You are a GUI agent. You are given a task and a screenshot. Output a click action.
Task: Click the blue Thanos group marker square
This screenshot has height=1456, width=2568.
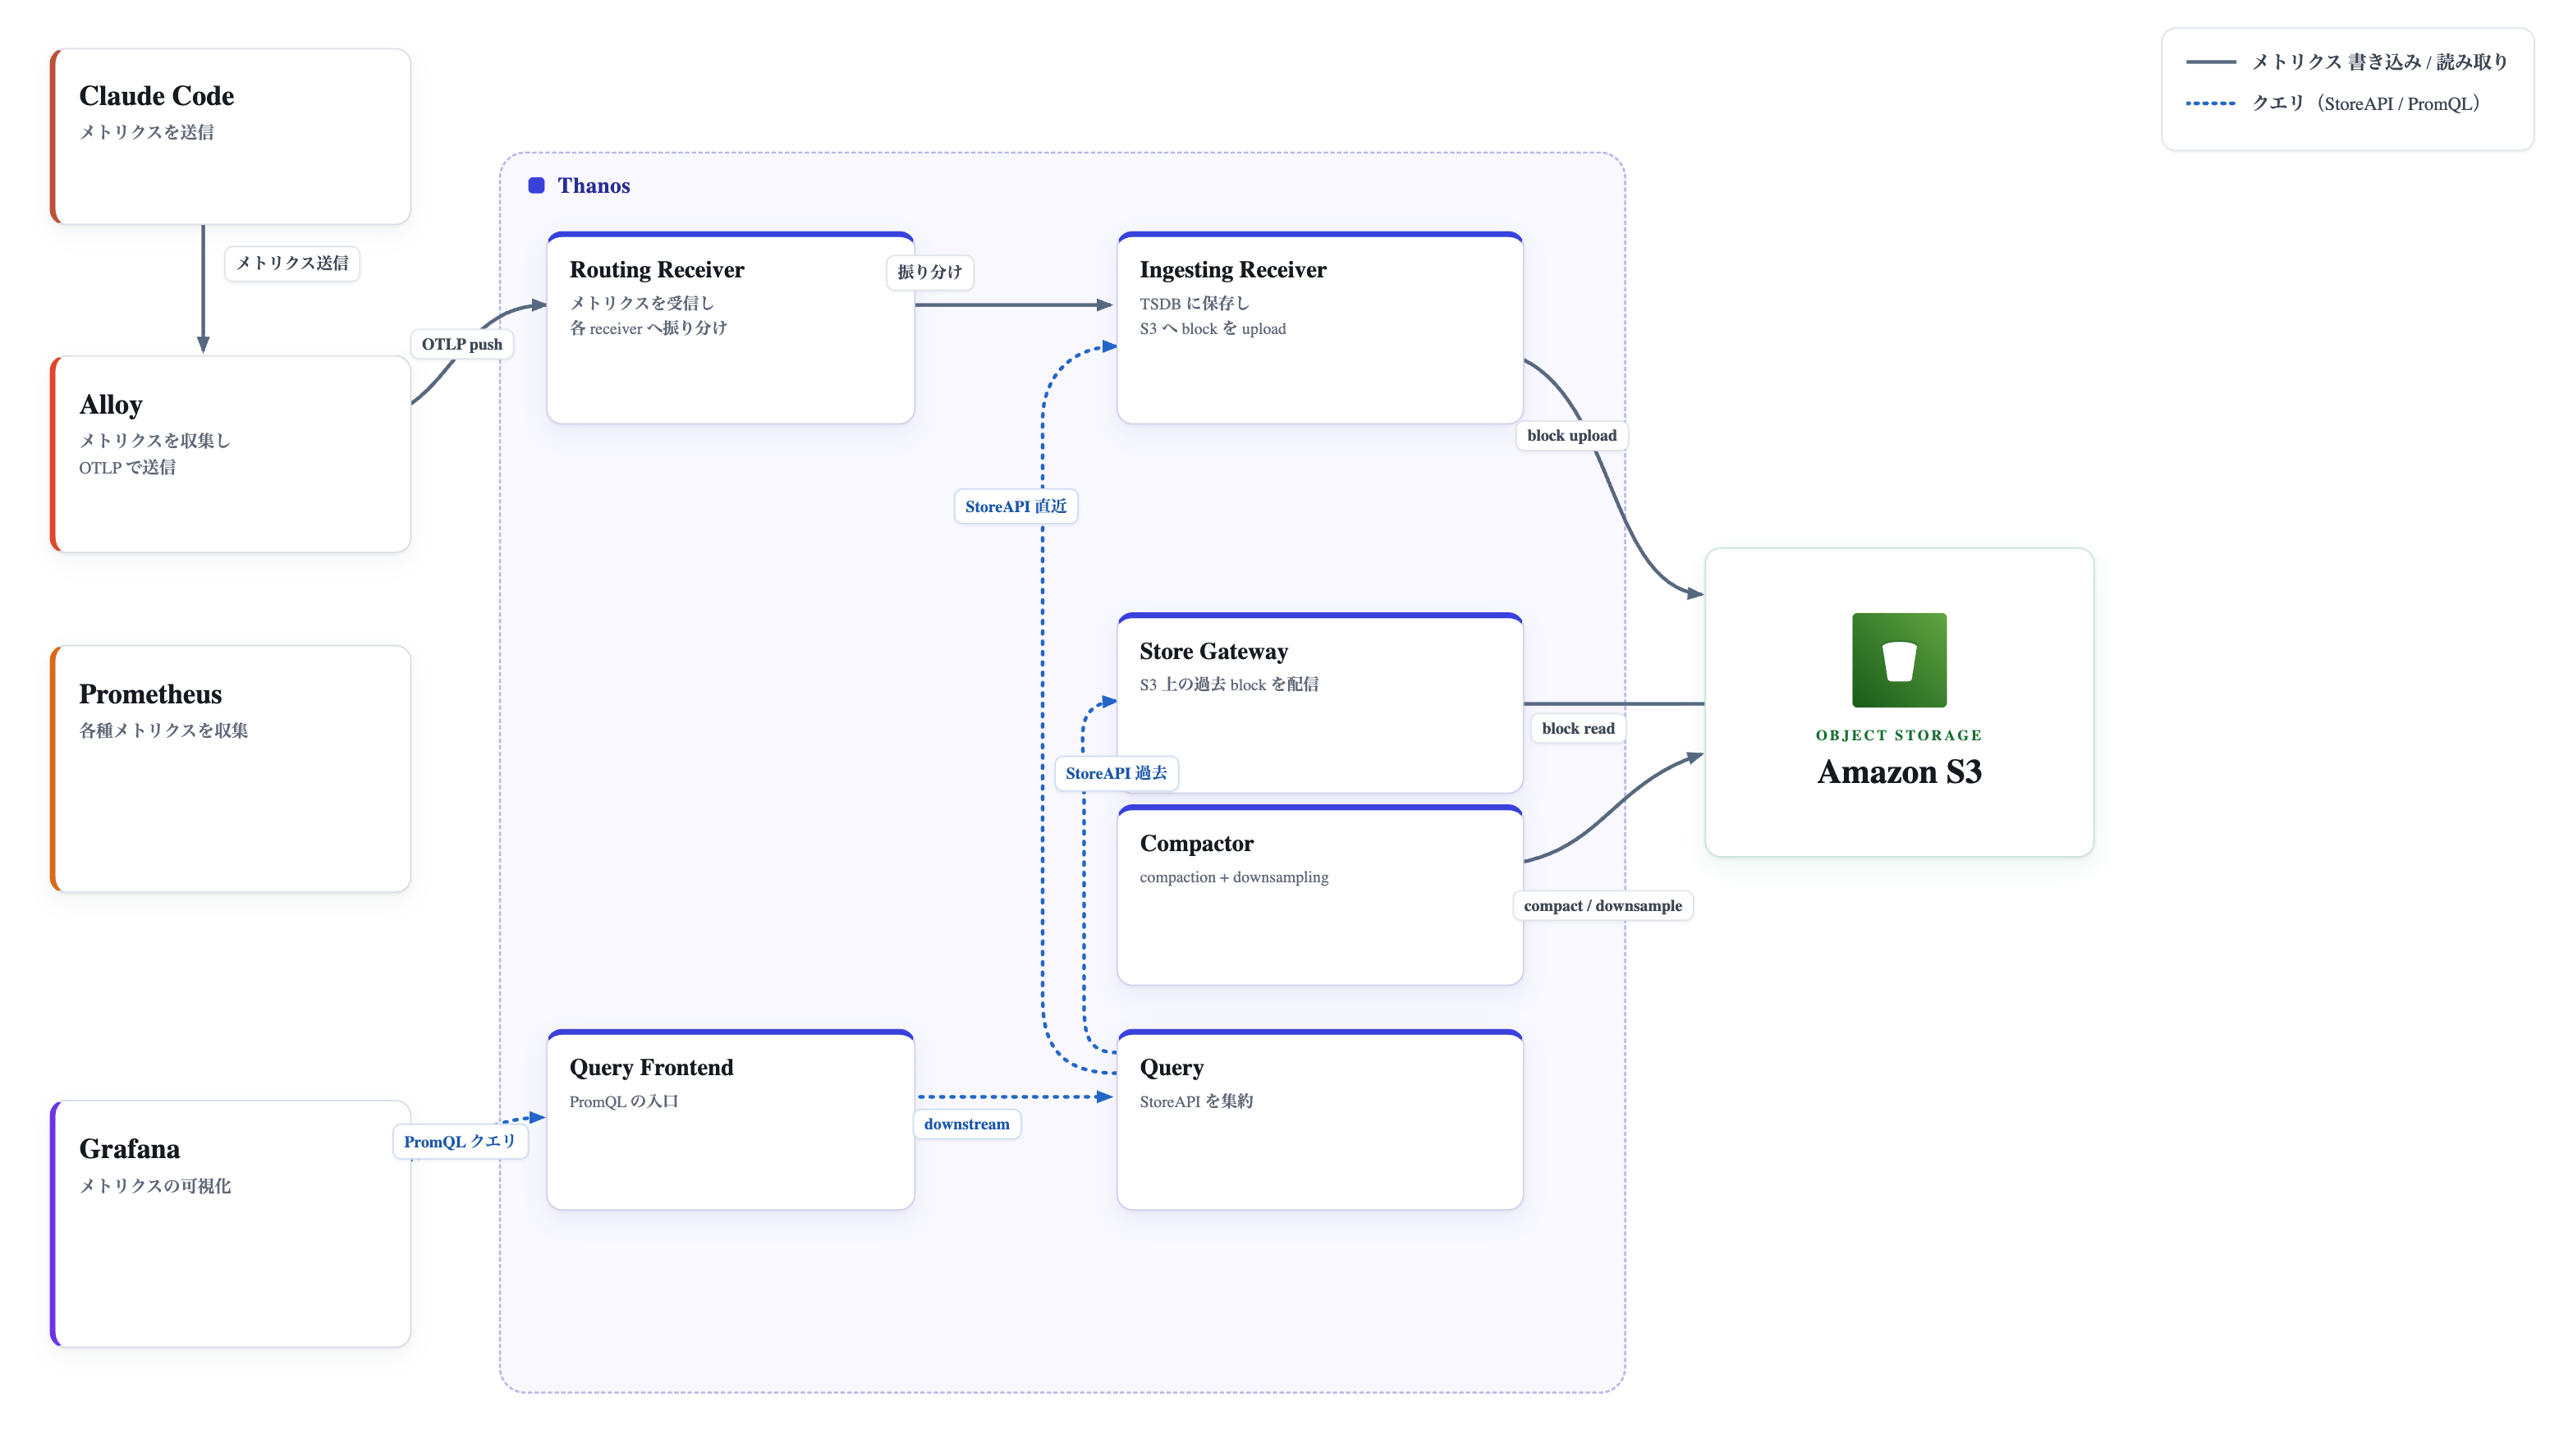[x=536, y=185]
